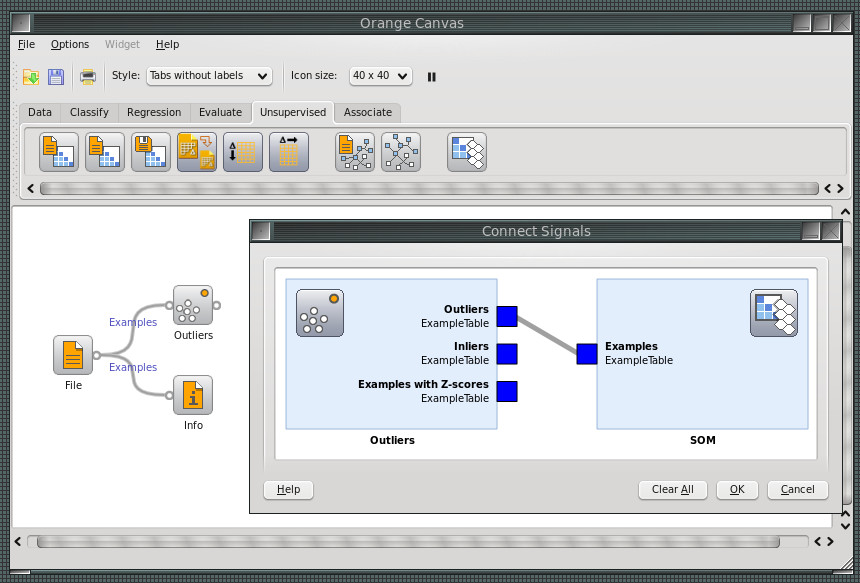Click Examples with Z-scores signal box
Image resolution: width=860 pixels, height=583 pixels.
tap(507, 391)
